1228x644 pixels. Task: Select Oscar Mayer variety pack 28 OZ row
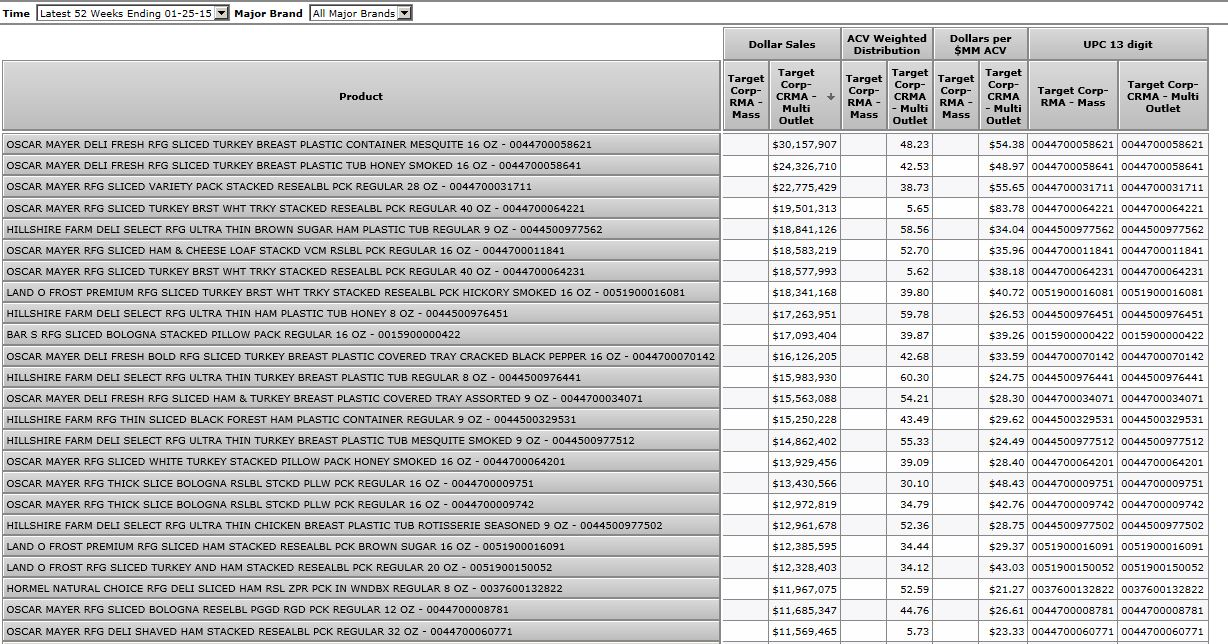(x=361, y=187)
